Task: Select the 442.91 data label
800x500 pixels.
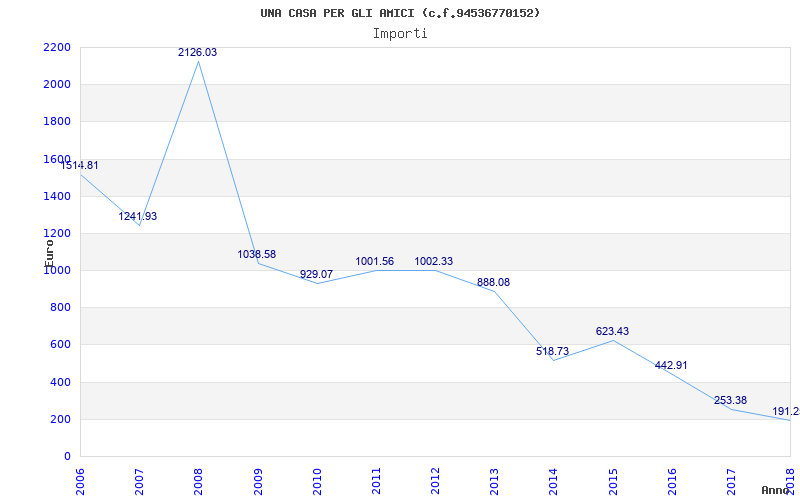Action: (671, 365)
